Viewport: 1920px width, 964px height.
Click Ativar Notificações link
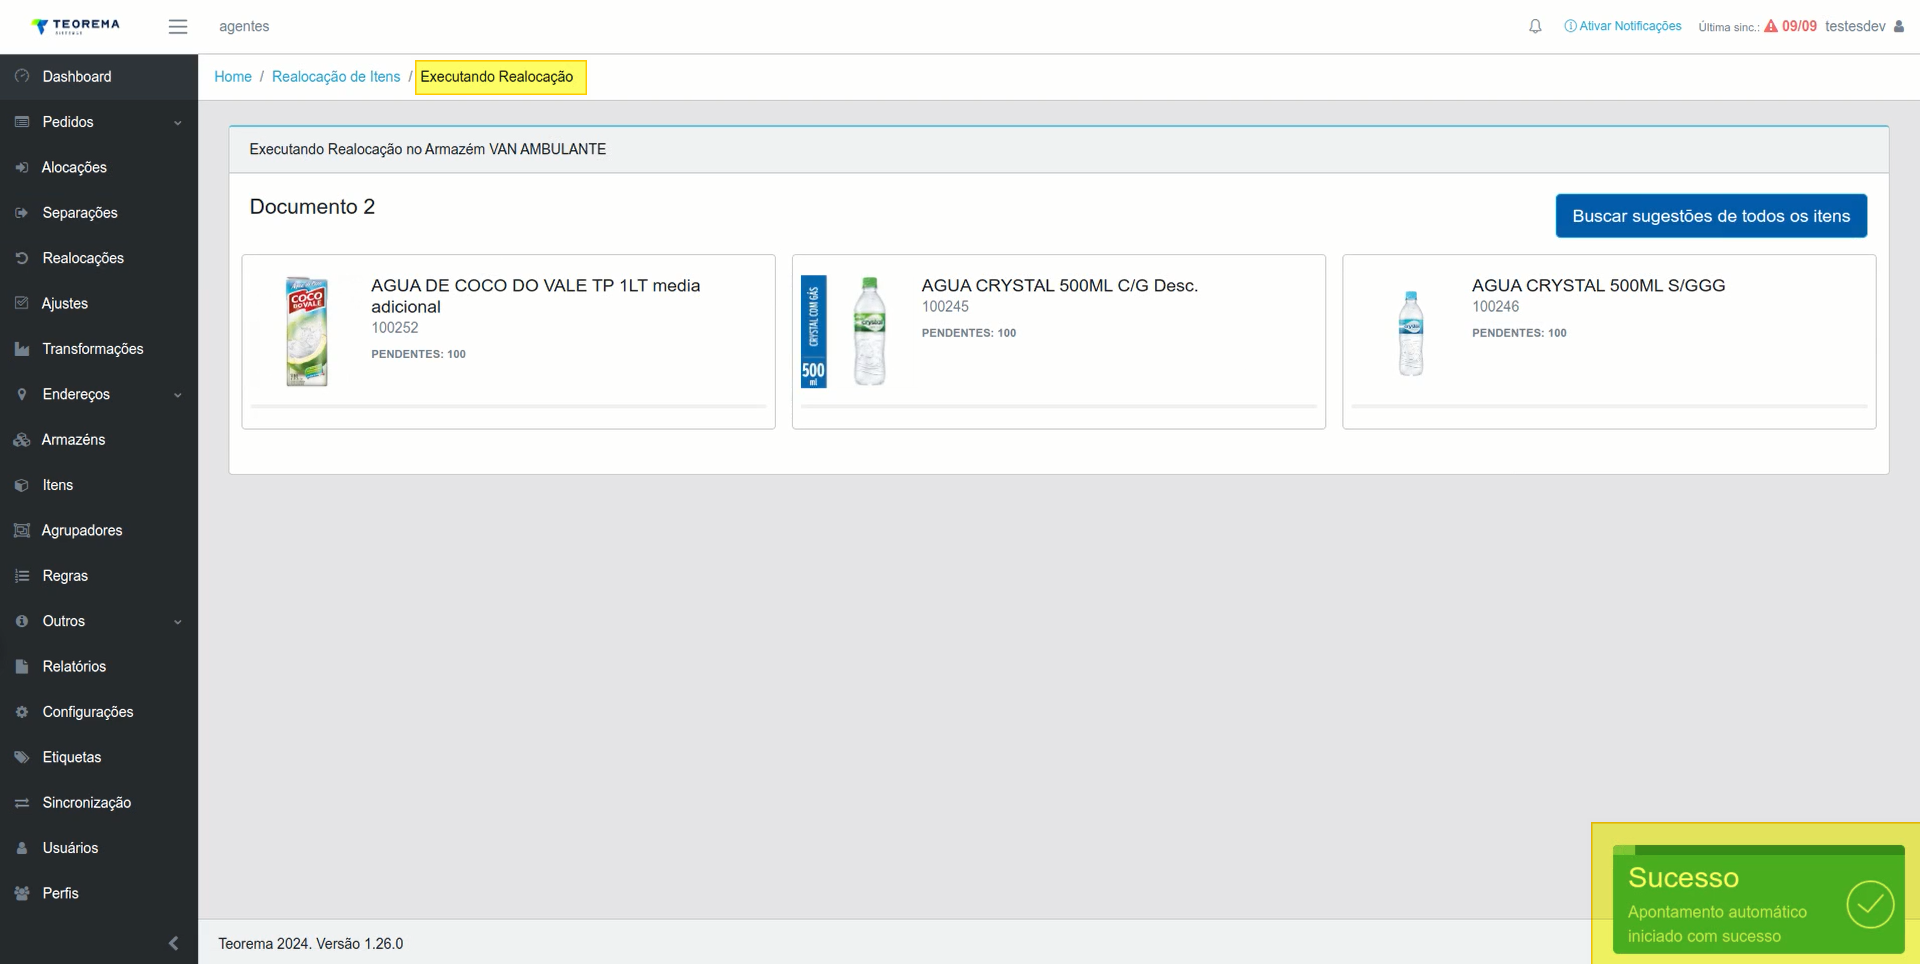(x=1623, y=26)
